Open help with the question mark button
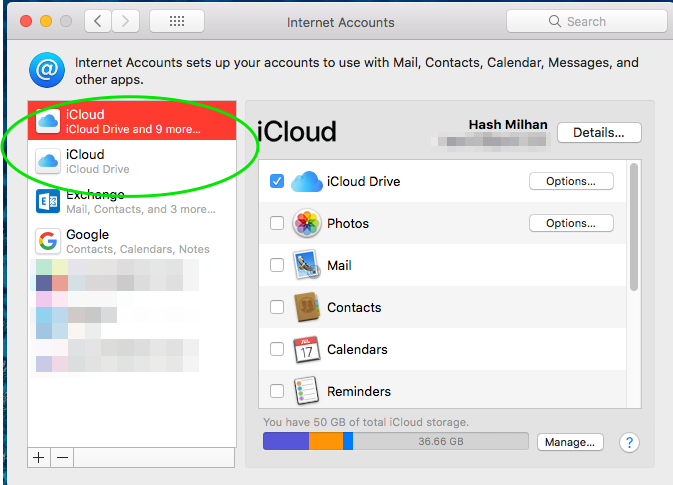 pyautogui.click(x=629, y=442)
